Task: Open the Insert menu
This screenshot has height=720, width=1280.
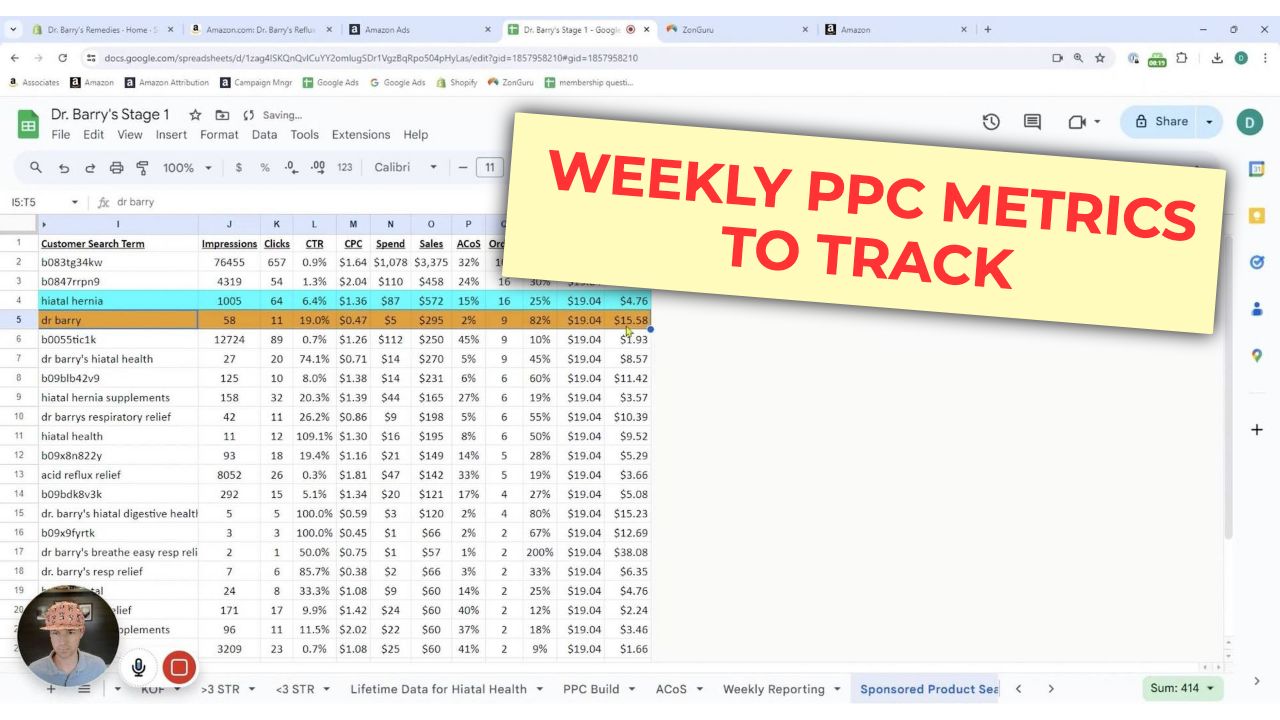Action: point(171,135)
